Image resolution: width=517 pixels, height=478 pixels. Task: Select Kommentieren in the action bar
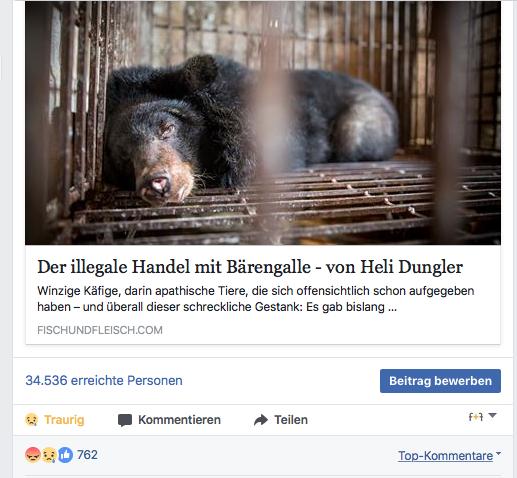click(x=179, y=420)
